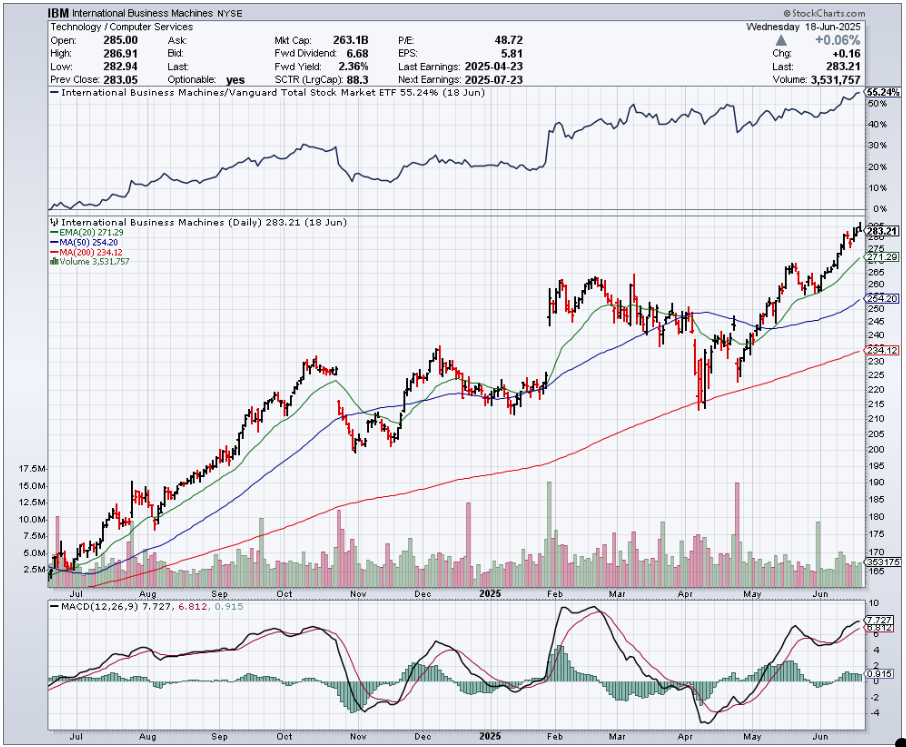Click the IBM/Vanguard Total Stock Market ETF panel title
The height and width of the screenshot is (747, 906).
tap(268, 92)
